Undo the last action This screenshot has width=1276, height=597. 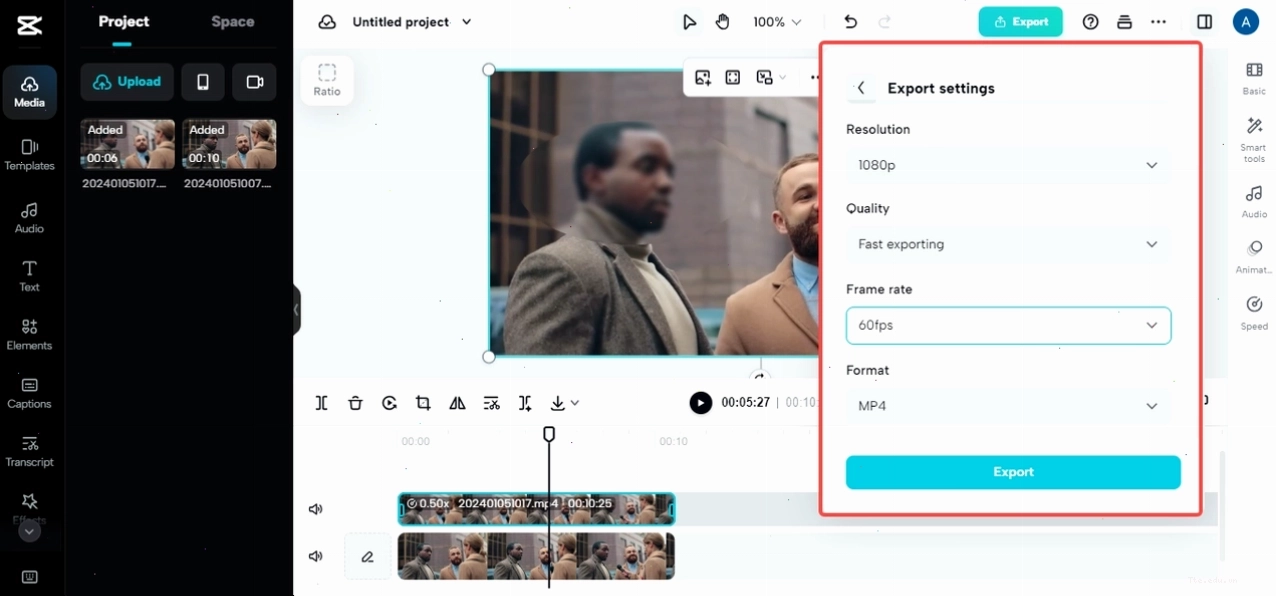pos(850,22)
